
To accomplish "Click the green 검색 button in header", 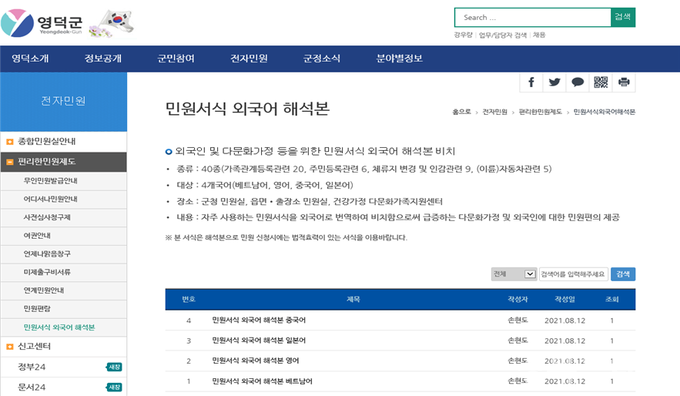I will click(x=623, y=17).
